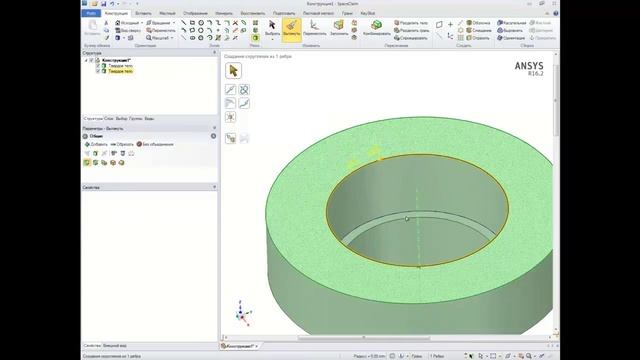This screenshot has height=360, width=640.
Task: Click Align (Выровнять) assembly tool
Action: (x=510, y=30)
